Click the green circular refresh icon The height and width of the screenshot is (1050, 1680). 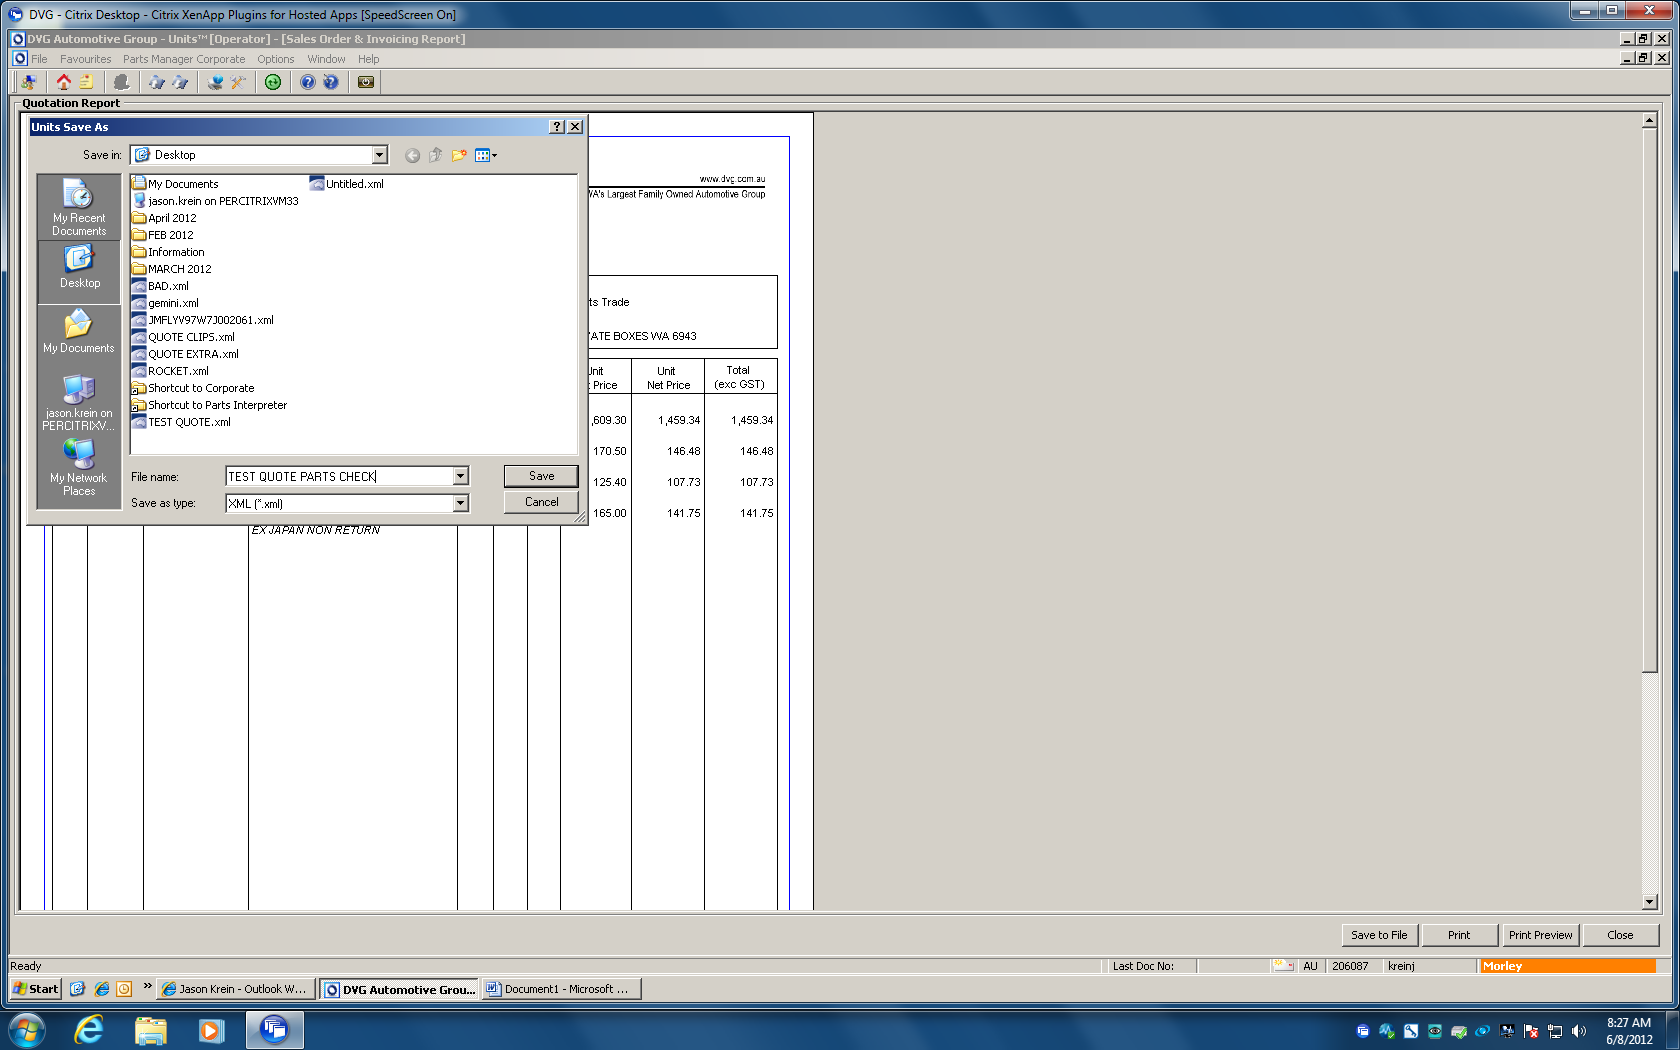tap(273, 82)
